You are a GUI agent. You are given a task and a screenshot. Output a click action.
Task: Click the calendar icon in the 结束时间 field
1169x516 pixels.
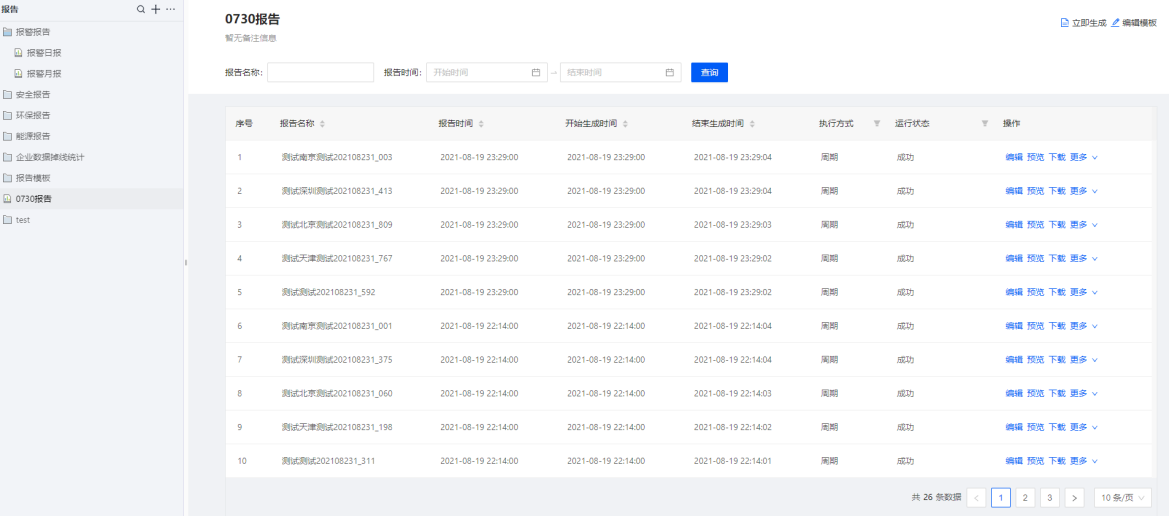coord(669,73)
